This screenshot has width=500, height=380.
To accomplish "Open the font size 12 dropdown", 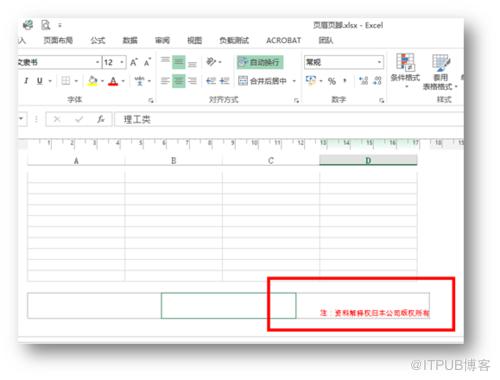I will coord(122,62).
